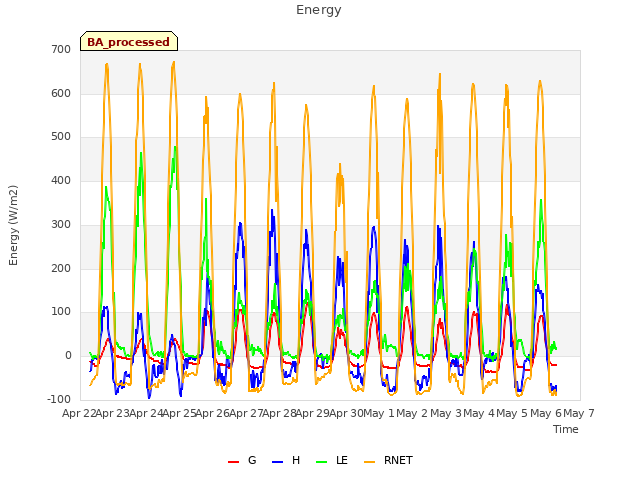Click the orange RNET legend swatch
640x480 pixels.
tap(369, 462)
